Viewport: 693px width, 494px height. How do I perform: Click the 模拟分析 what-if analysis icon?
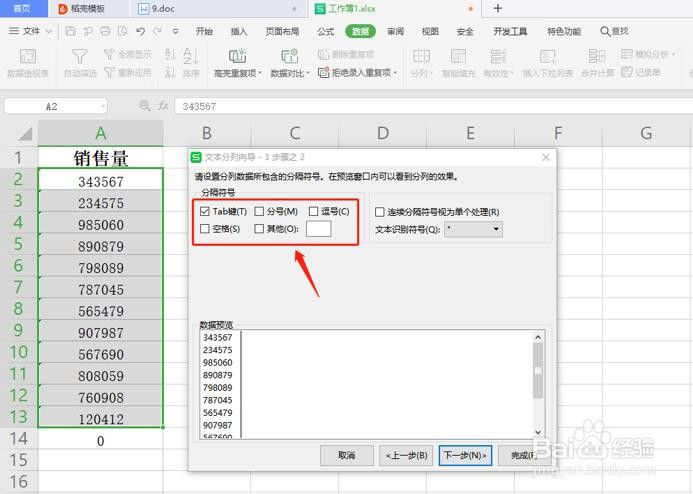[x=627, y=54]
